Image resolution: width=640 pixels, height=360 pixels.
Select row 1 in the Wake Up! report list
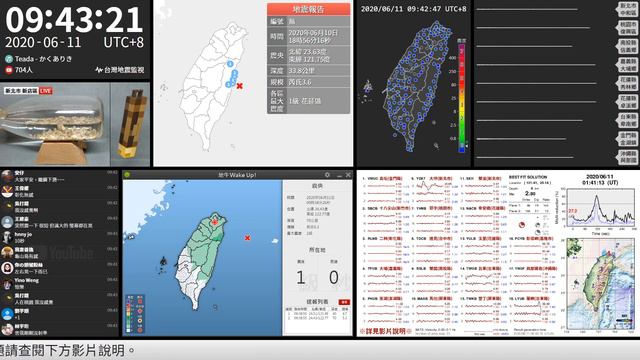[x=317, y=313]
